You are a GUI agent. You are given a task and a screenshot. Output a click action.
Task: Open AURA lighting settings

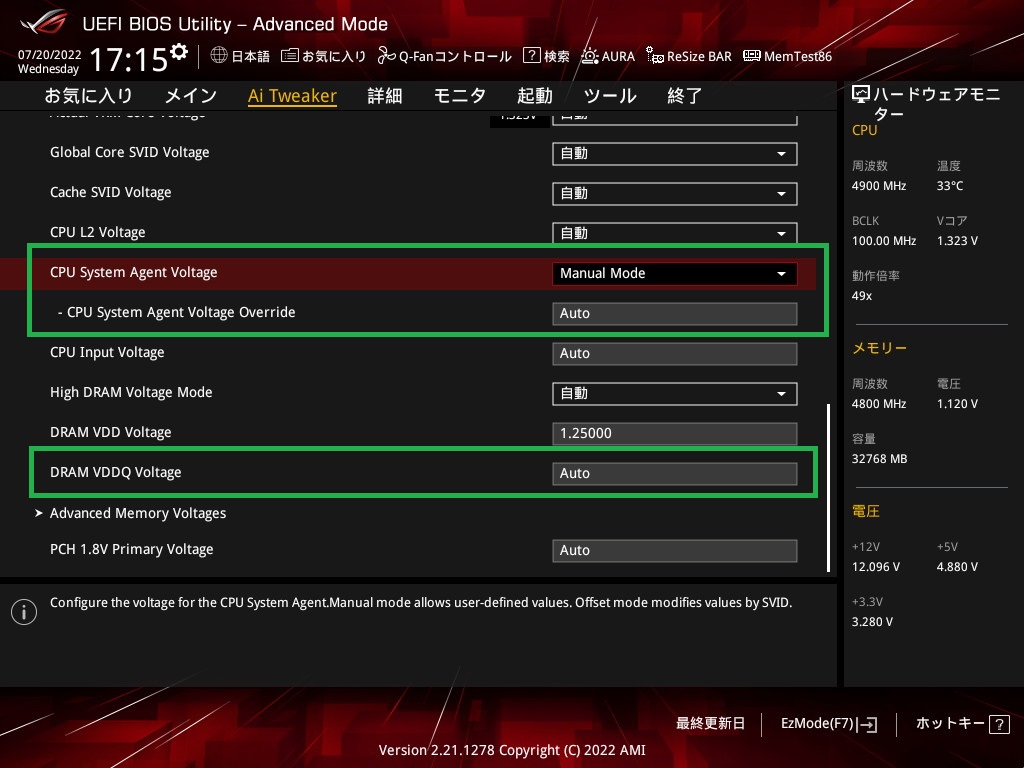click(591, 56)
